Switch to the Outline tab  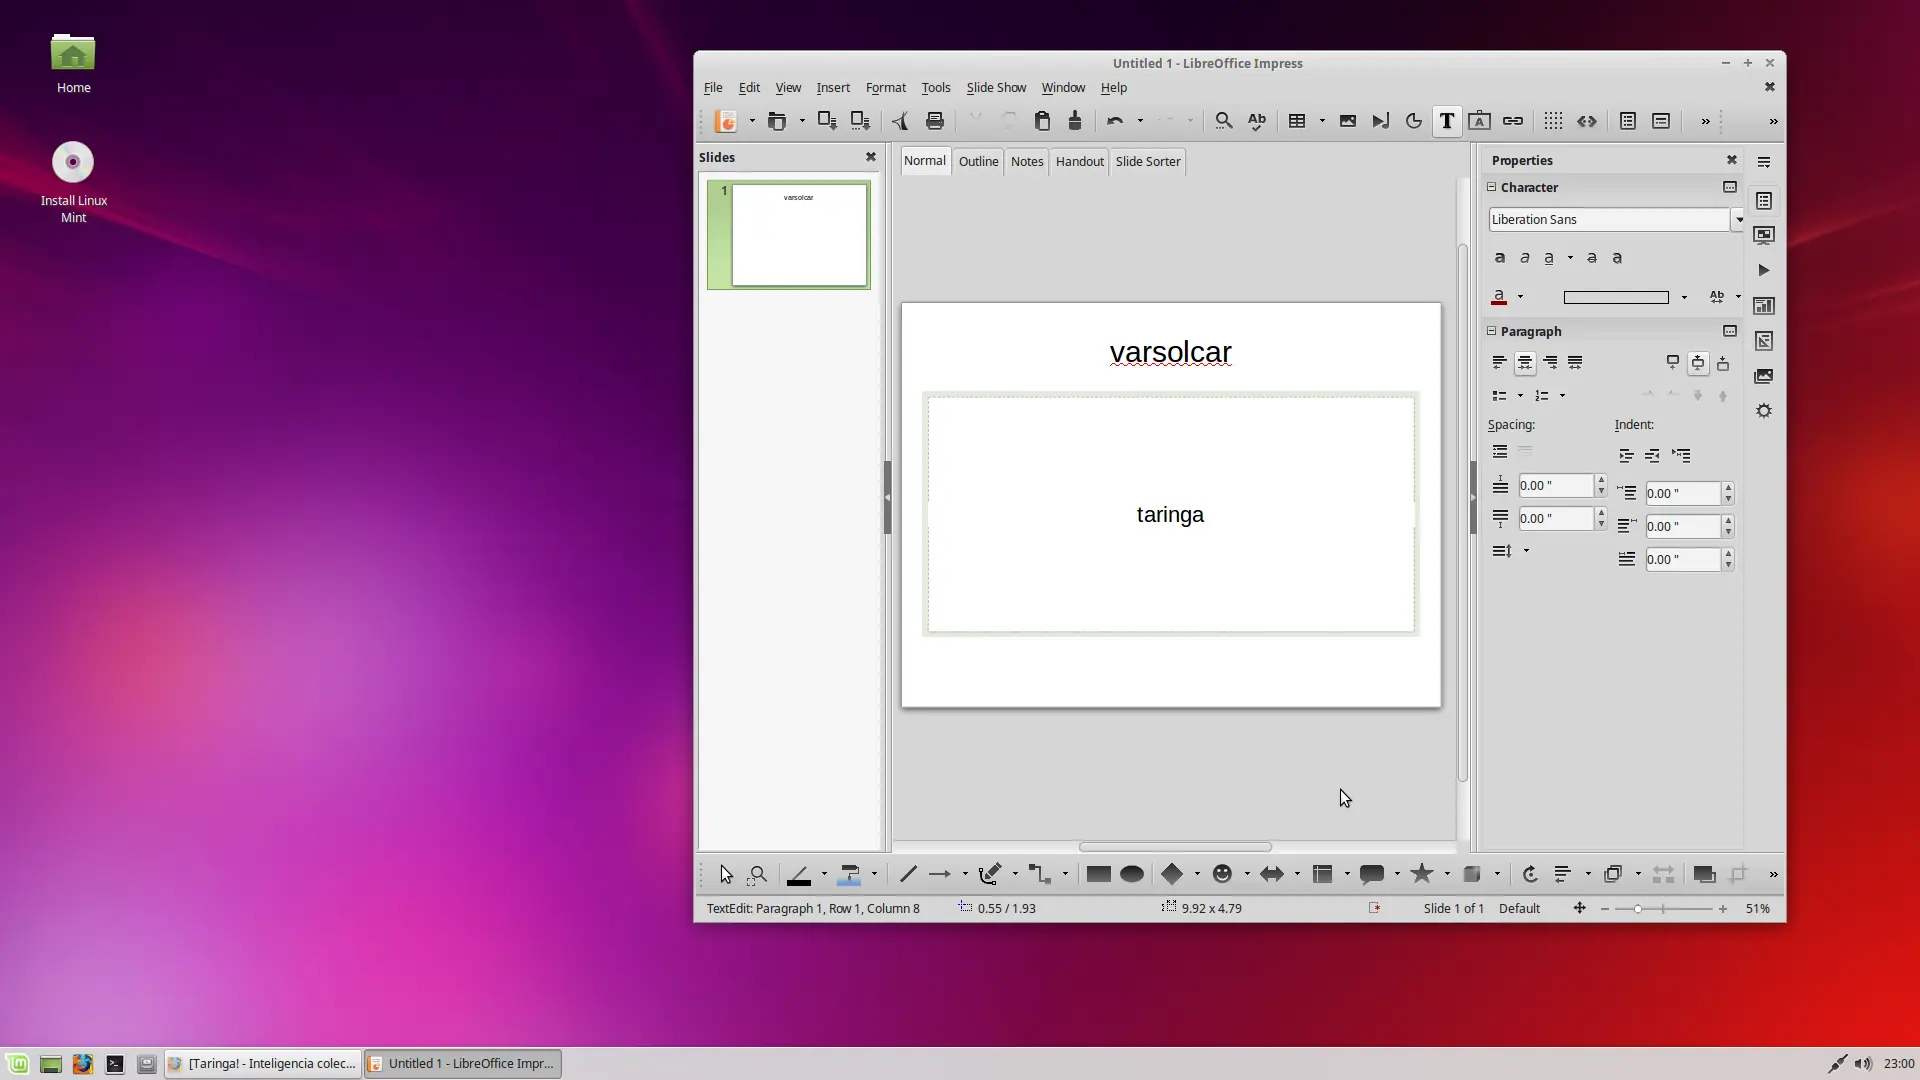(977, 161)
